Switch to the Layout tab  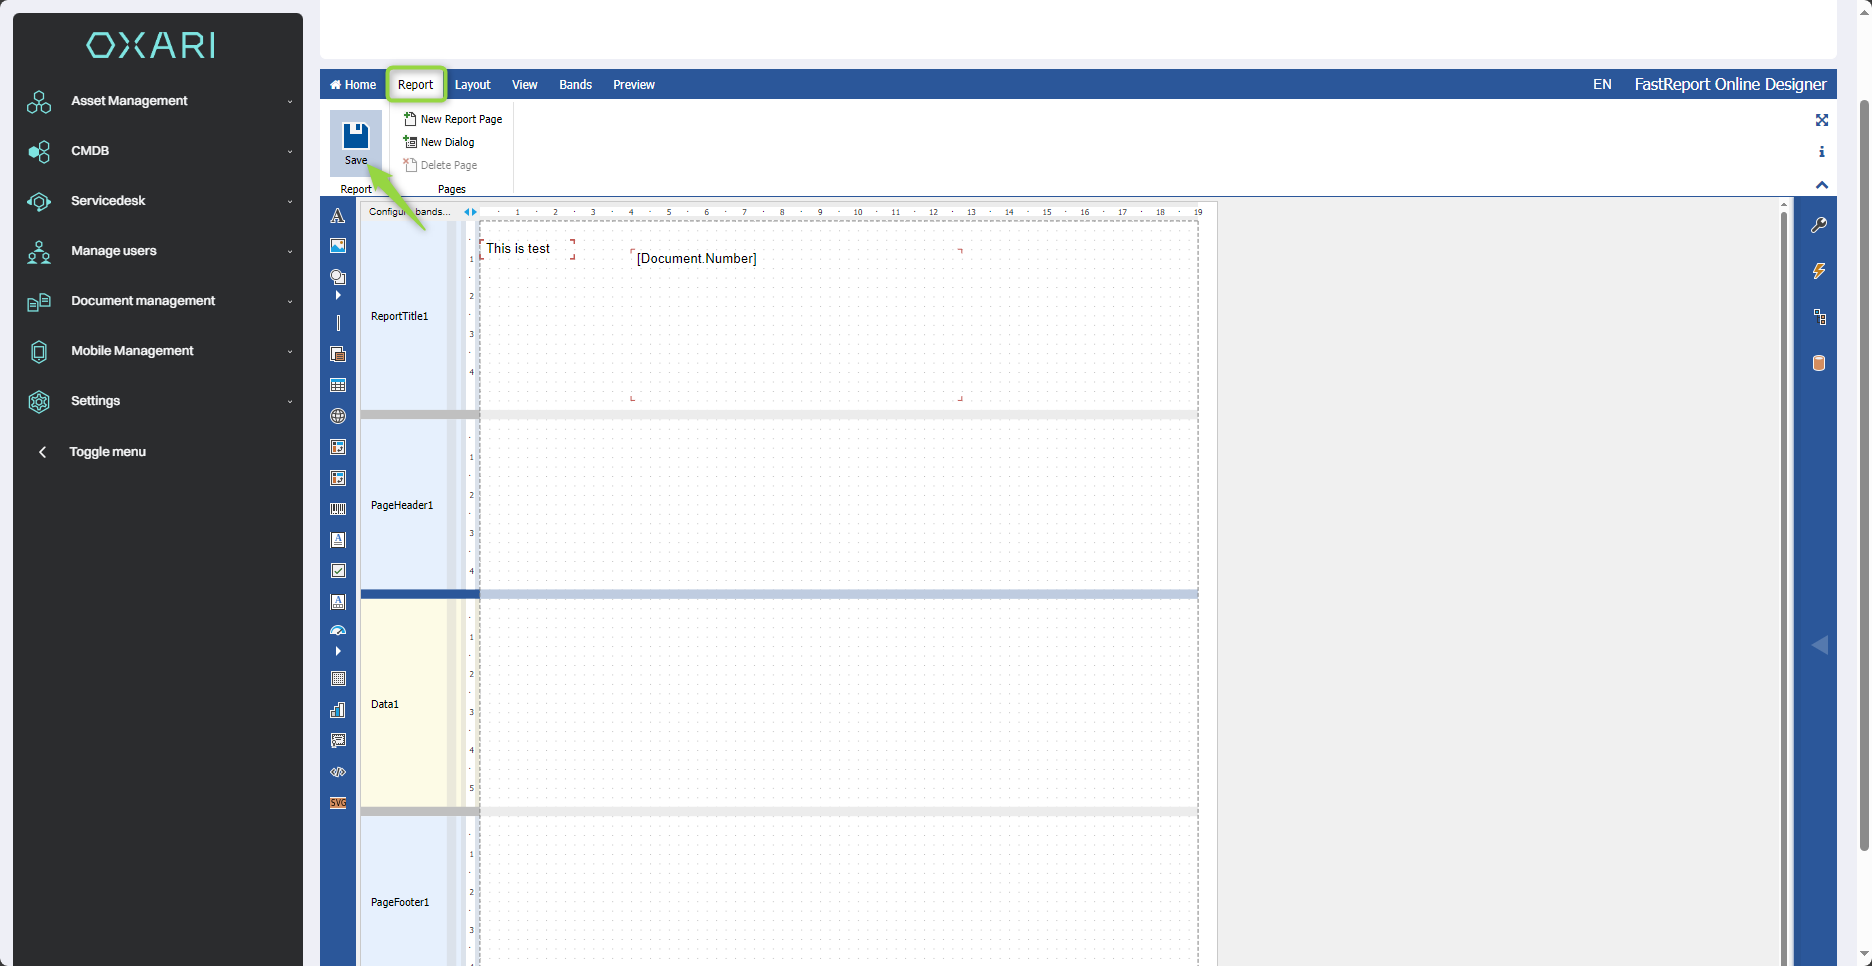tap(472, 85)
